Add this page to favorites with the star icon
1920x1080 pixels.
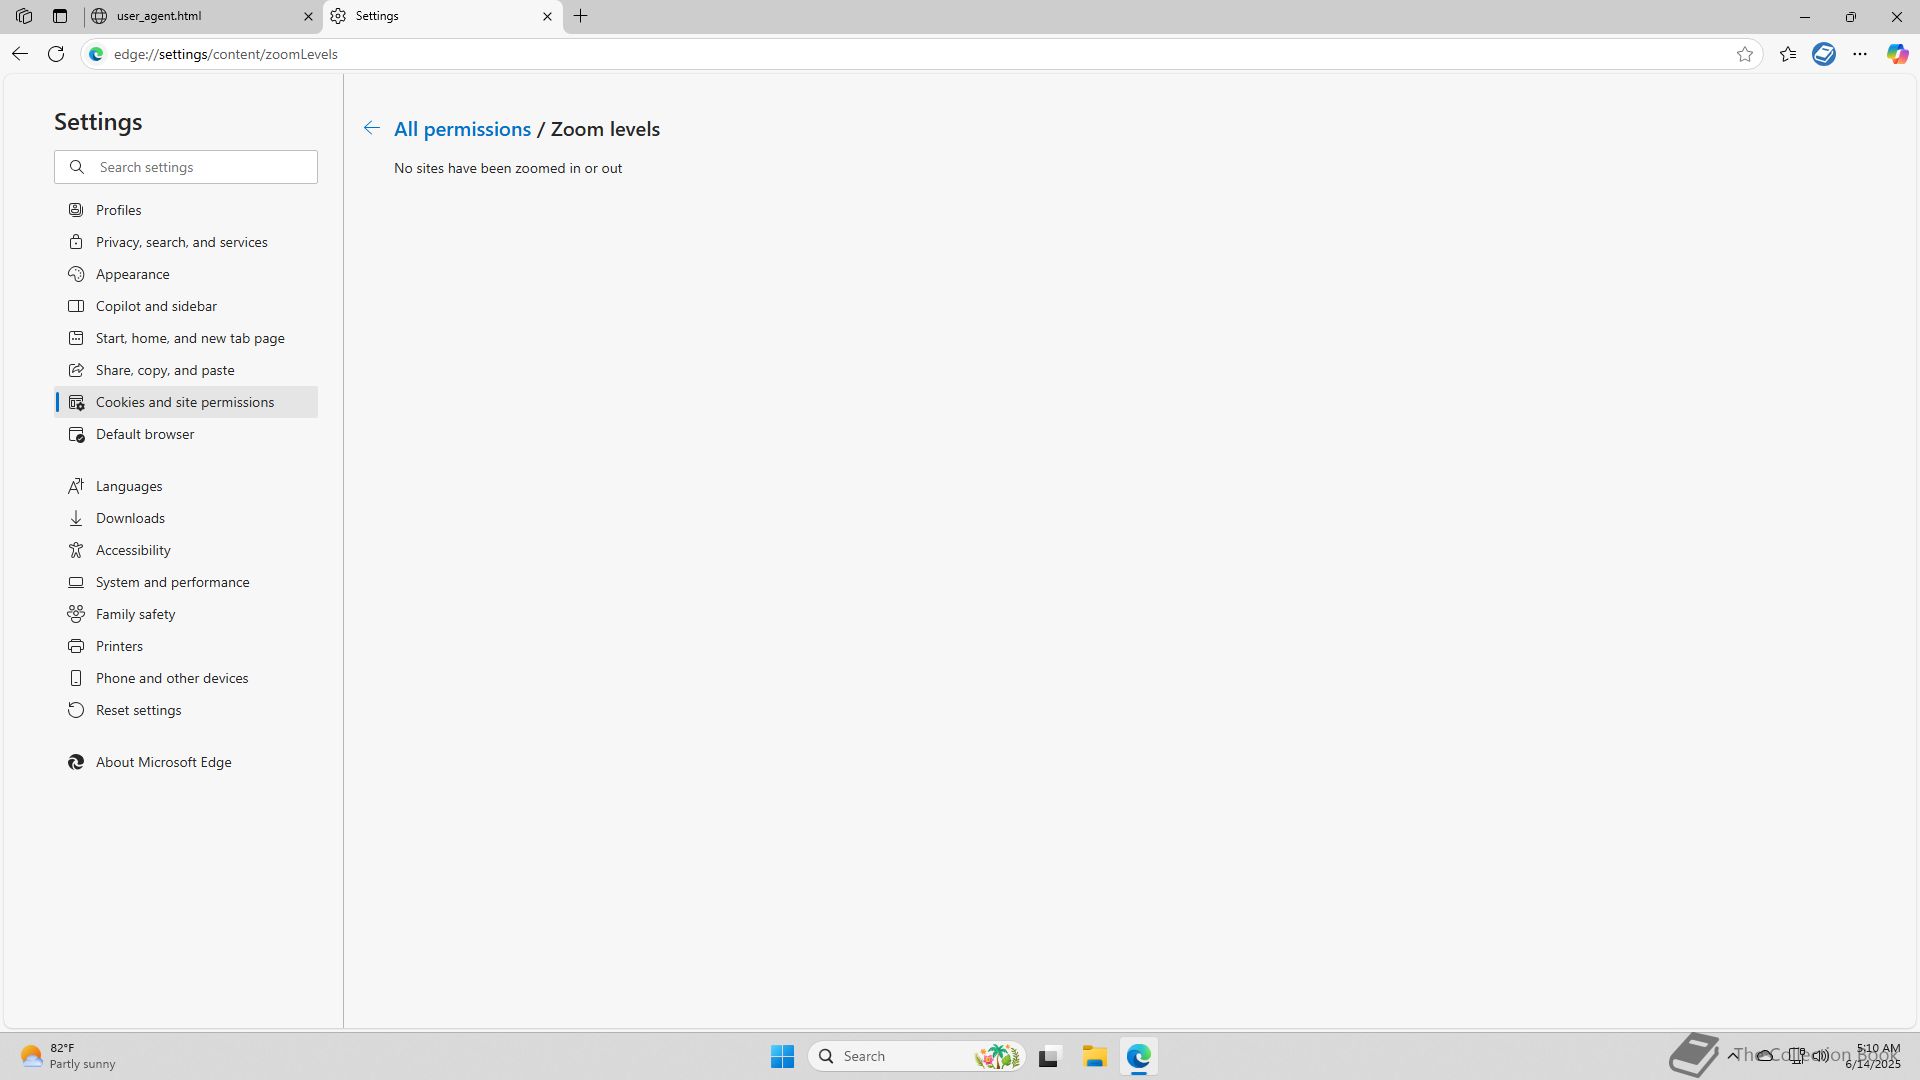coord(1745,54)
